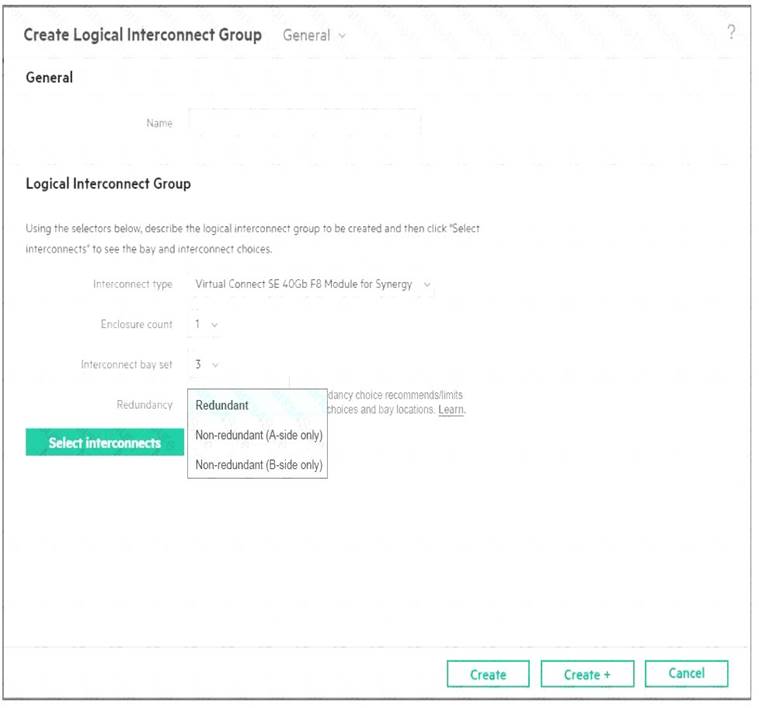Open the Enclosure count dropdown
759x708 pixels.
[206, 324]
